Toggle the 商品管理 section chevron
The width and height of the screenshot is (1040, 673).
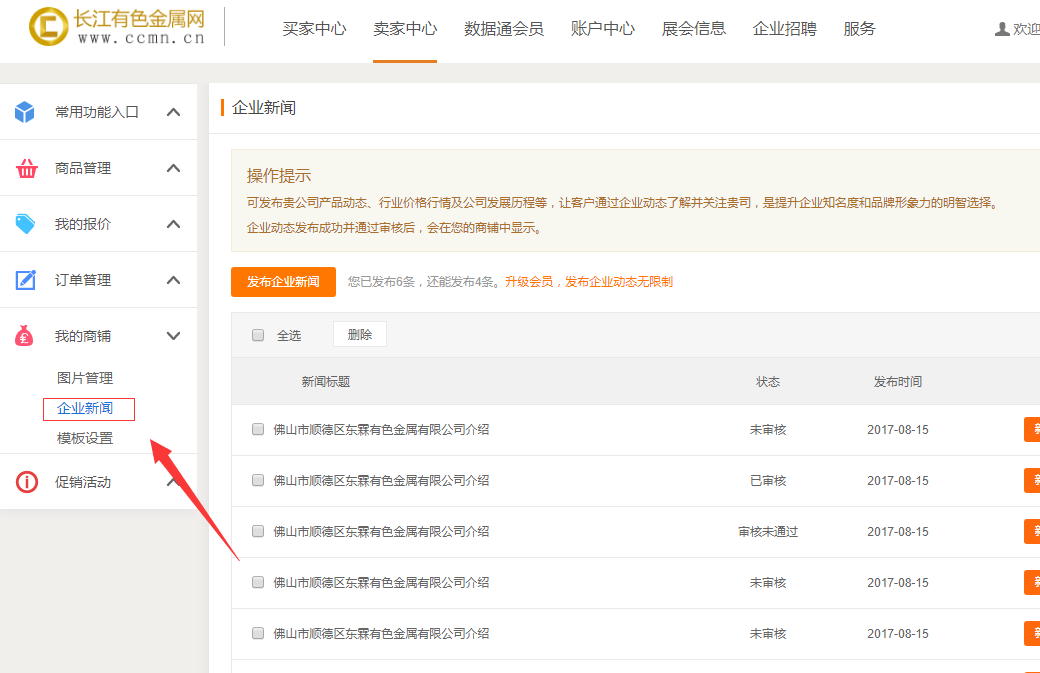tap(173, 168)
